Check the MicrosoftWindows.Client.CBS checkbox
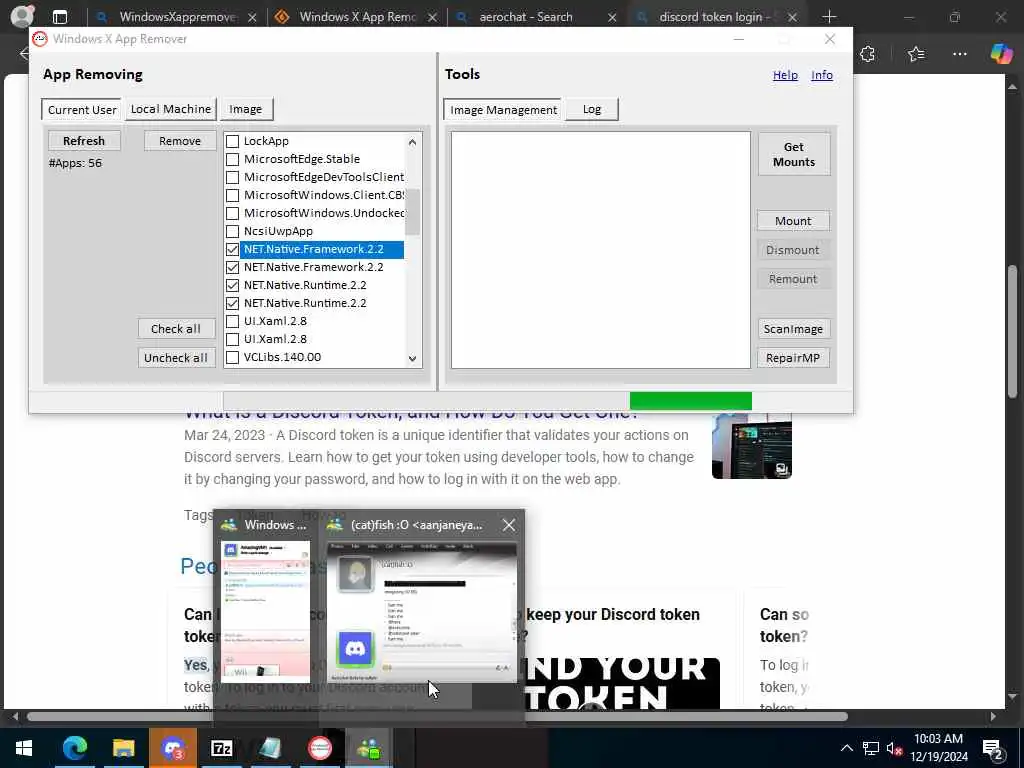 [232, 195]
